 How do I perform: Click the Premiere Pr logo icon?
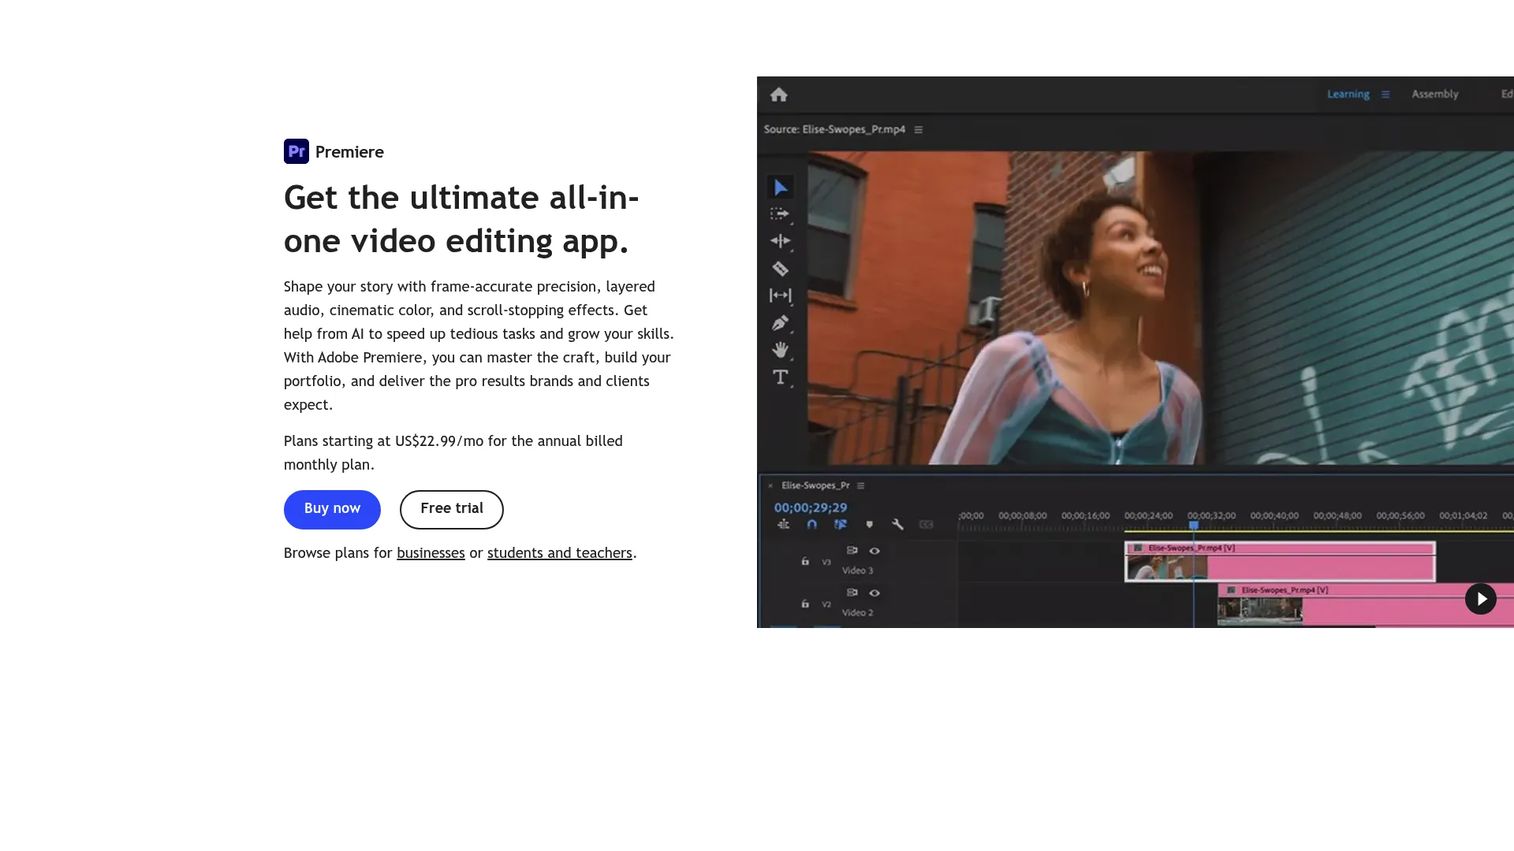(x=296, y=151)
